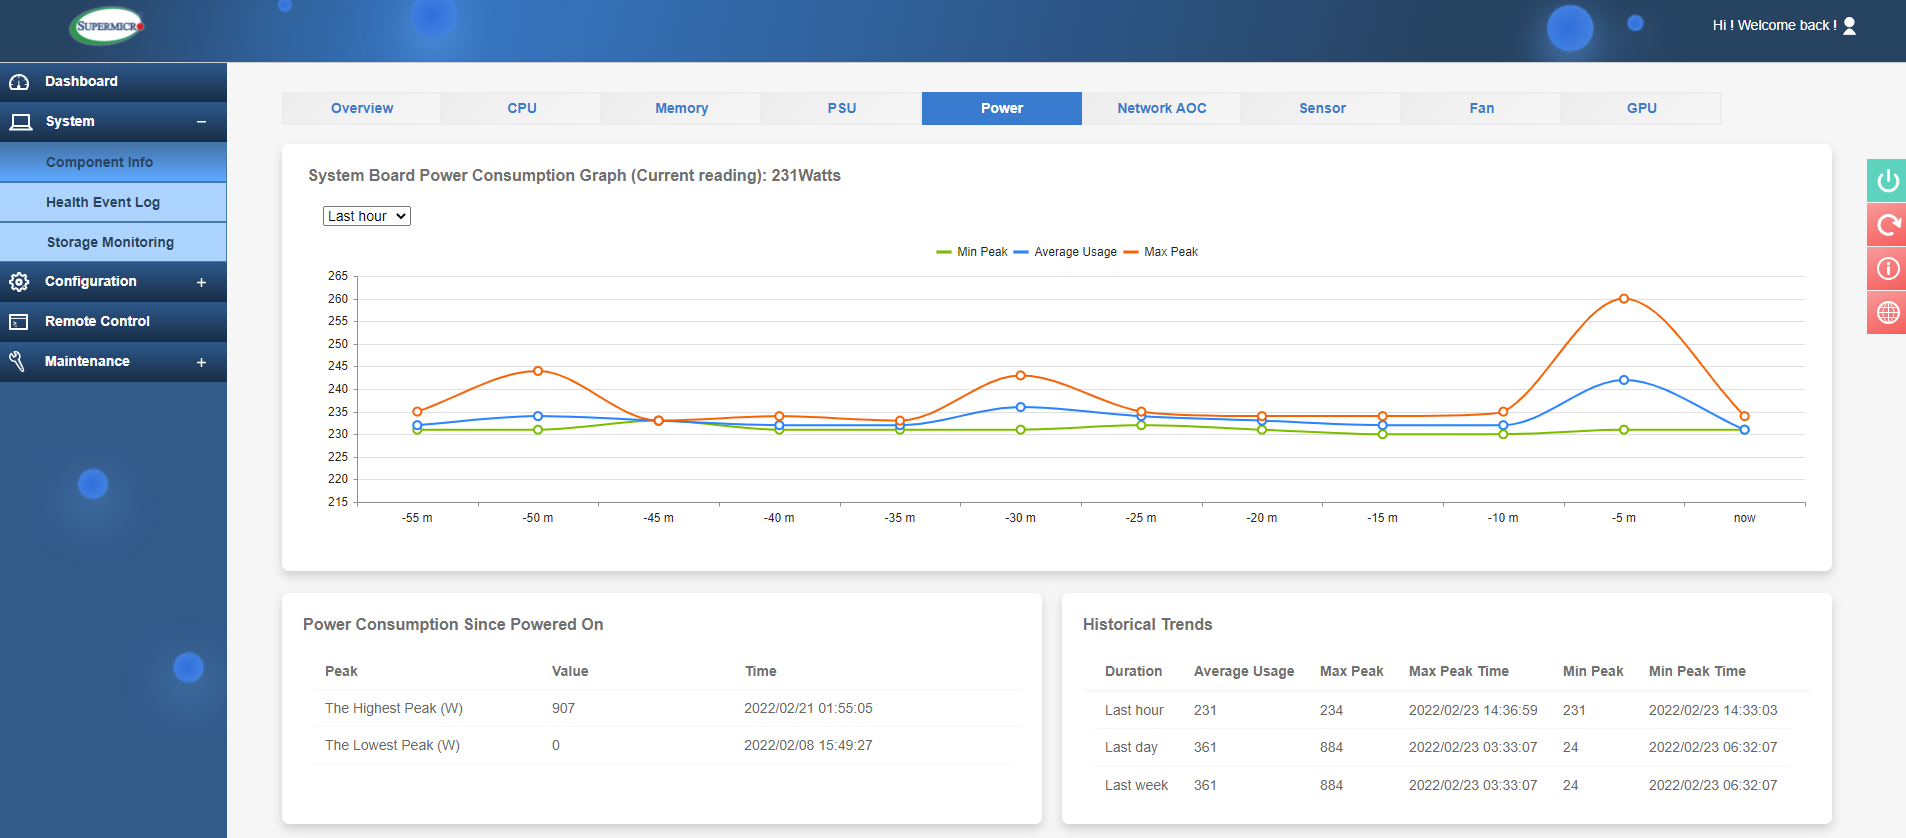Click the green power button icon
Image resolution: width=1906 pixels, height=838 pixels.
pyautogui.click(x=1887, y=181)
